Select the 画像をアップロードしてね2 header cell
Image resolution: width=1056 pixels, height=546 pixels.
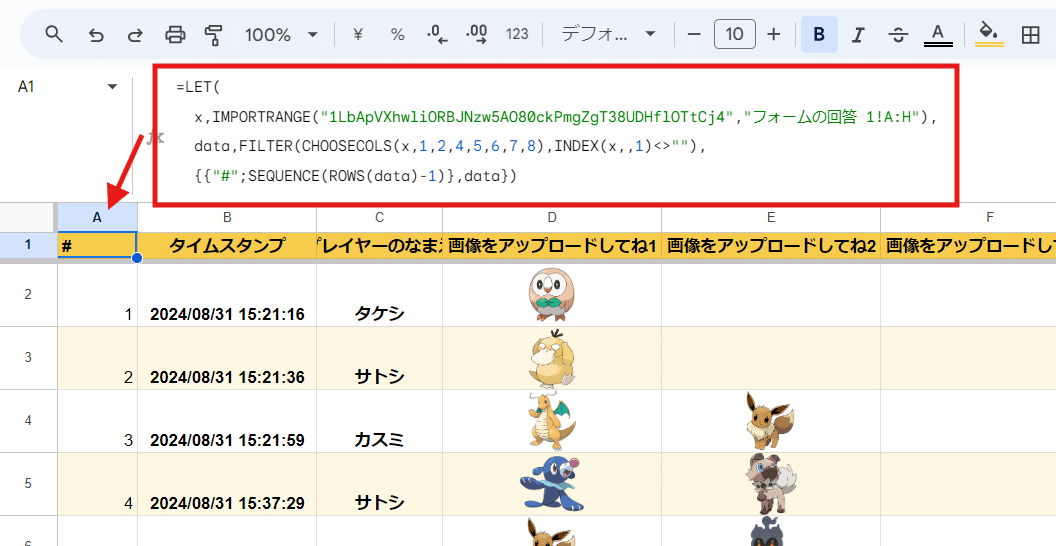click(771, 245)
